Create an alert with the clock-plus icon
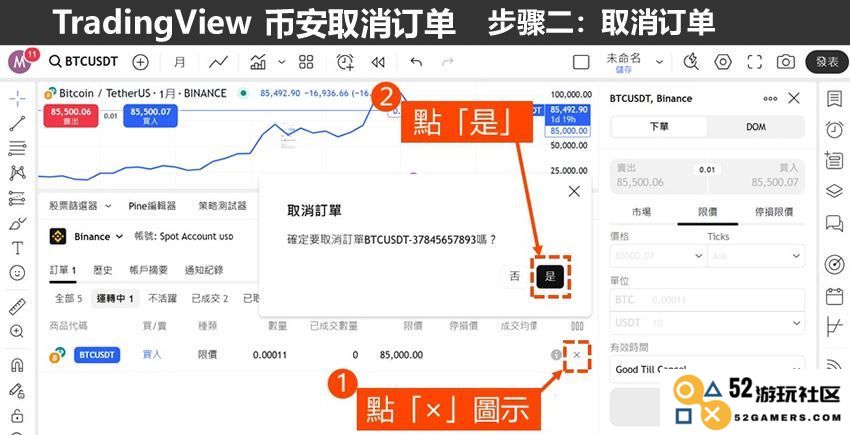Screen dimensions: 850x435 click(x=345, y=62)
